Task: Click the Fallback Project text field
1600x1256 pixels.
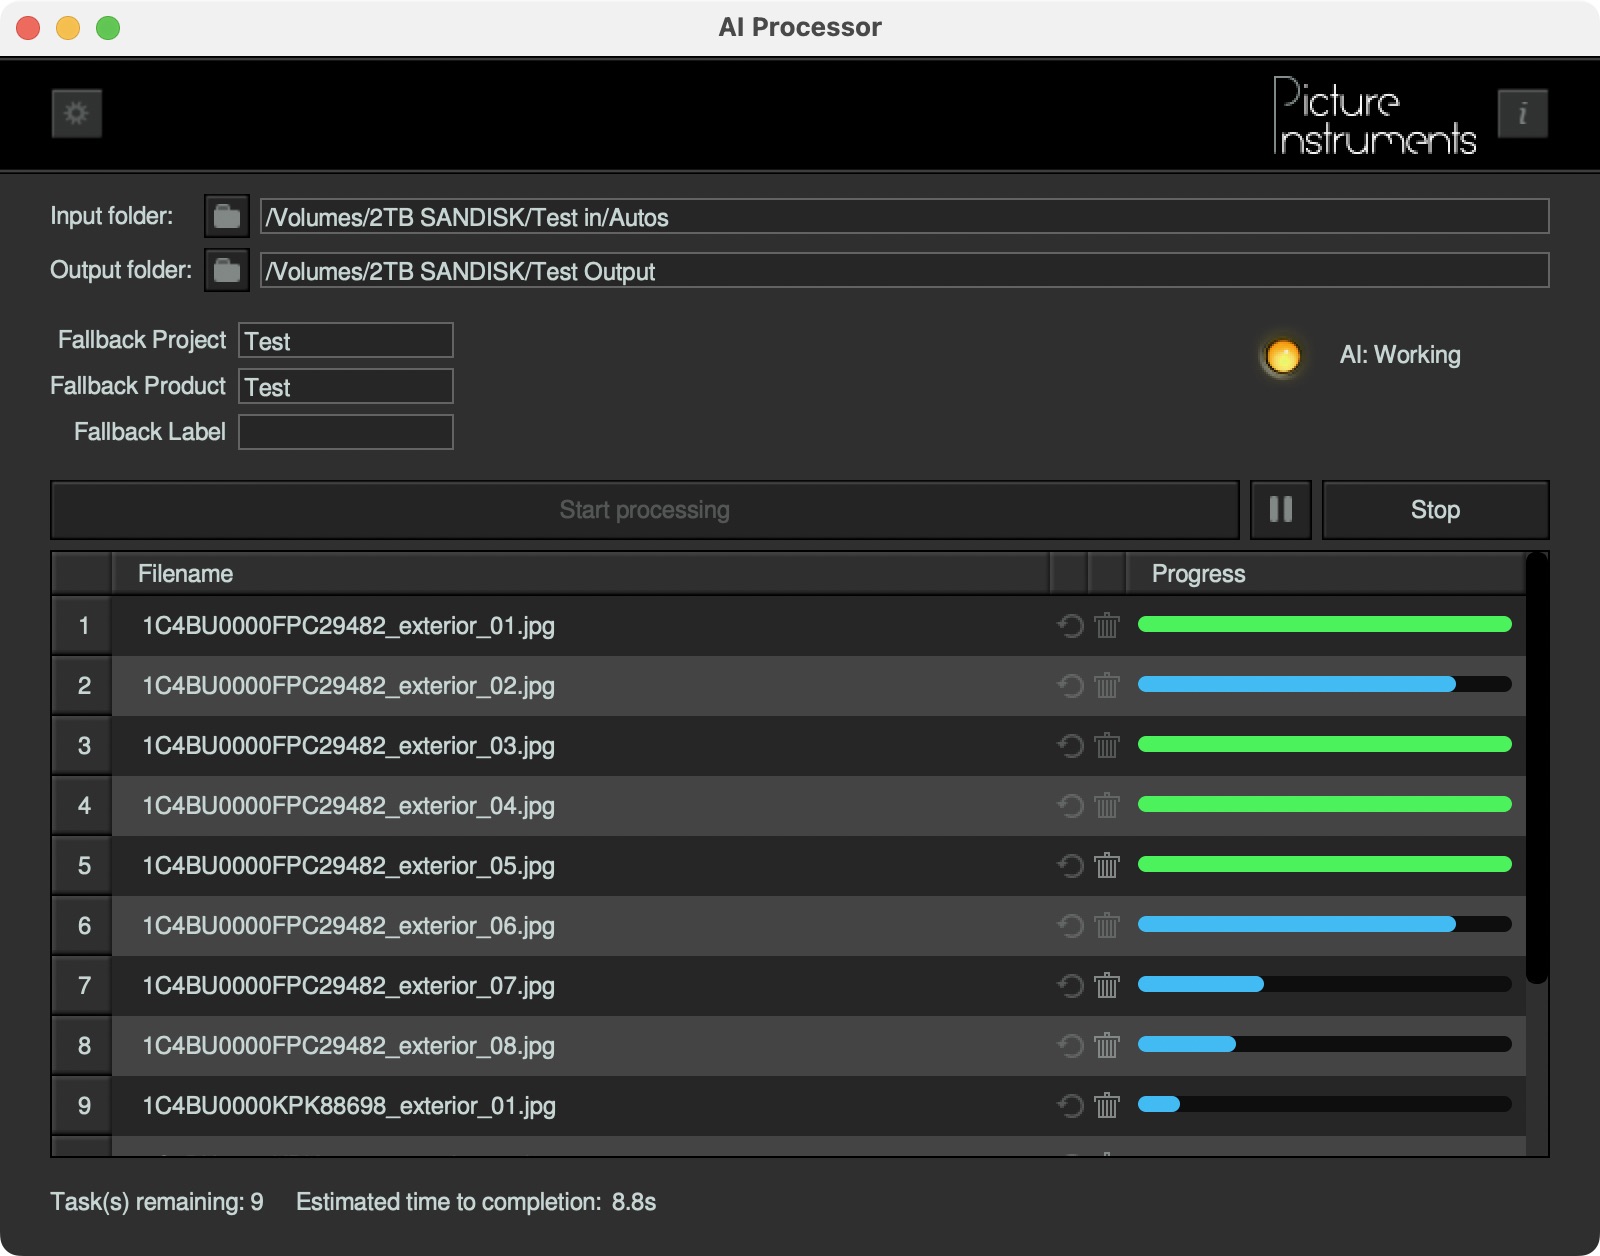Action: click(346, 341)
